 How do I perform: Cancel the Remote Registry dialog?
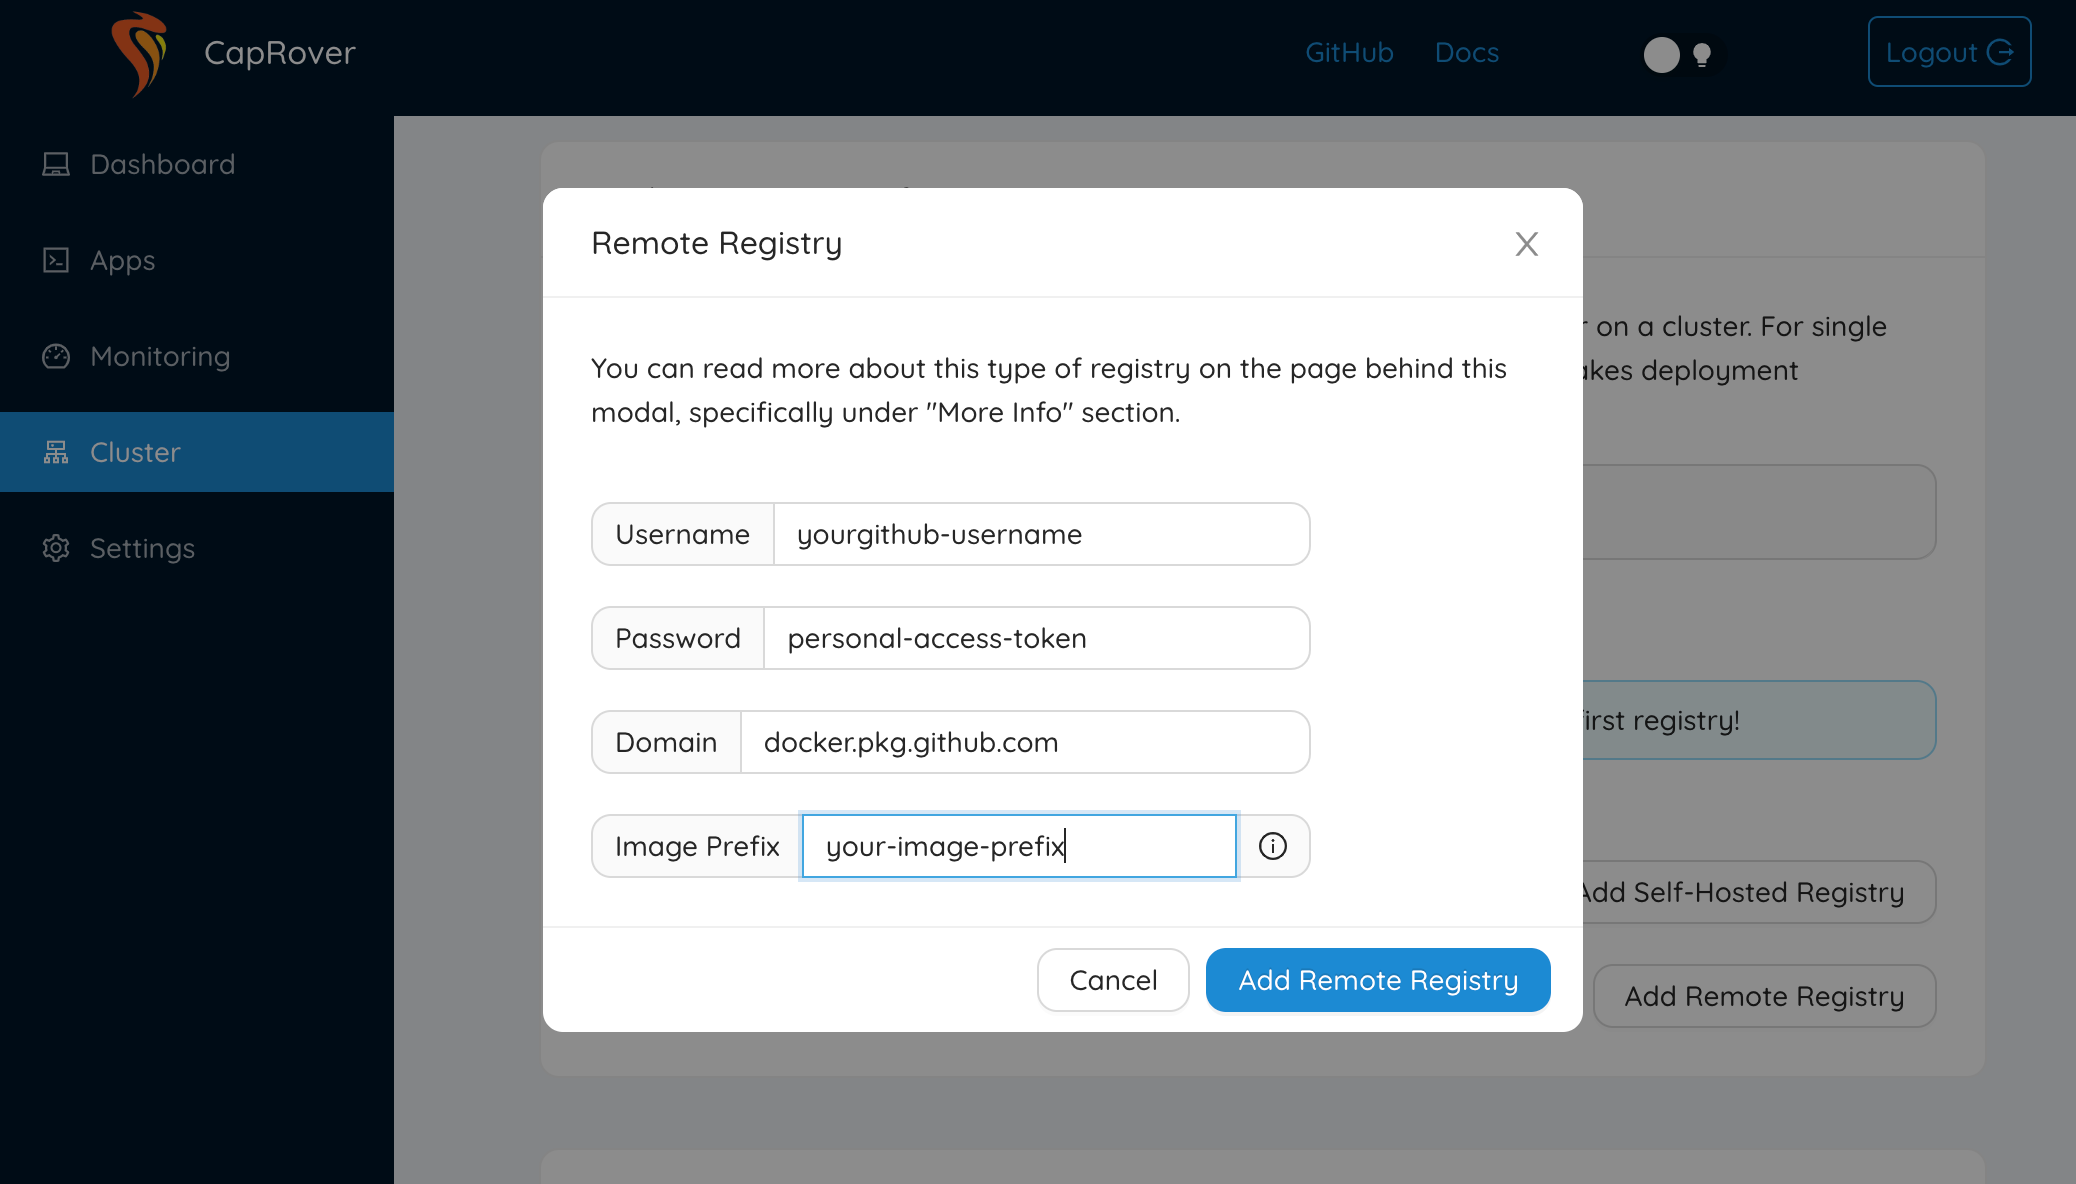pyautogui.click(x=1112, y=980)
